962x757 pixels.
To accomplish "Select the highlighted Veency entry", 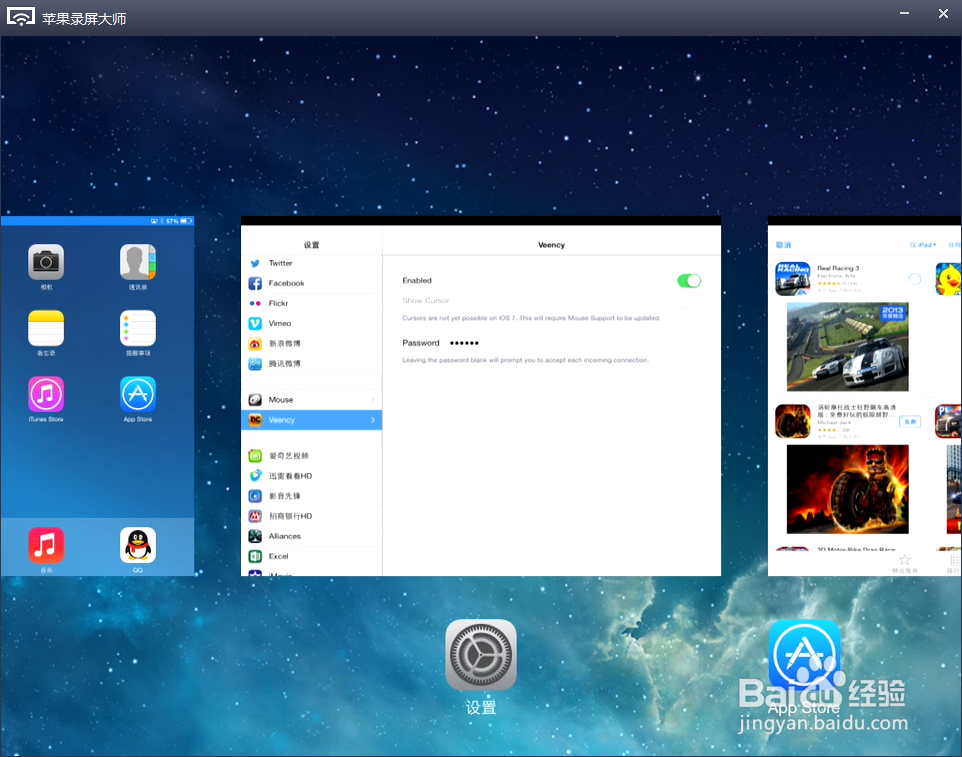I will (x=312, y=420).
